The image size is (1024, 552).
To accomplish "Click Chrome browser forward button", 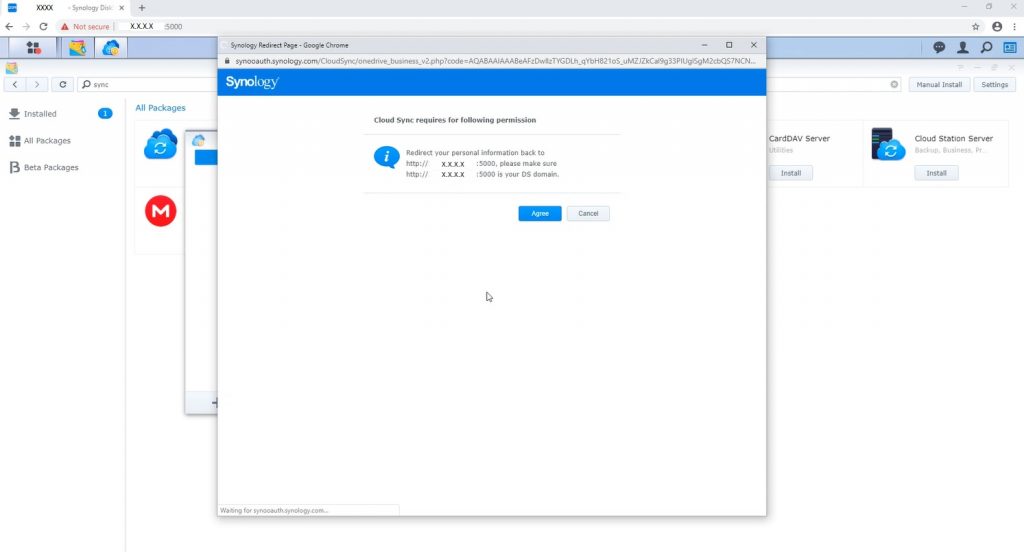I will point(26,27).
